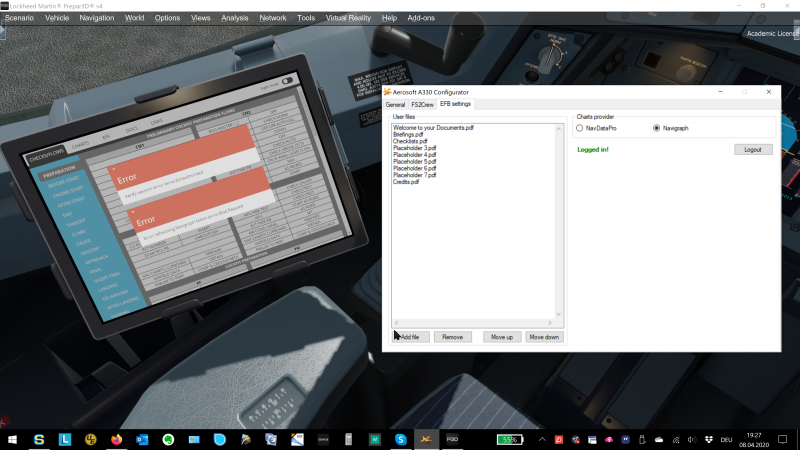
Task: Open the network tray icon
Action: click(676, 439)
